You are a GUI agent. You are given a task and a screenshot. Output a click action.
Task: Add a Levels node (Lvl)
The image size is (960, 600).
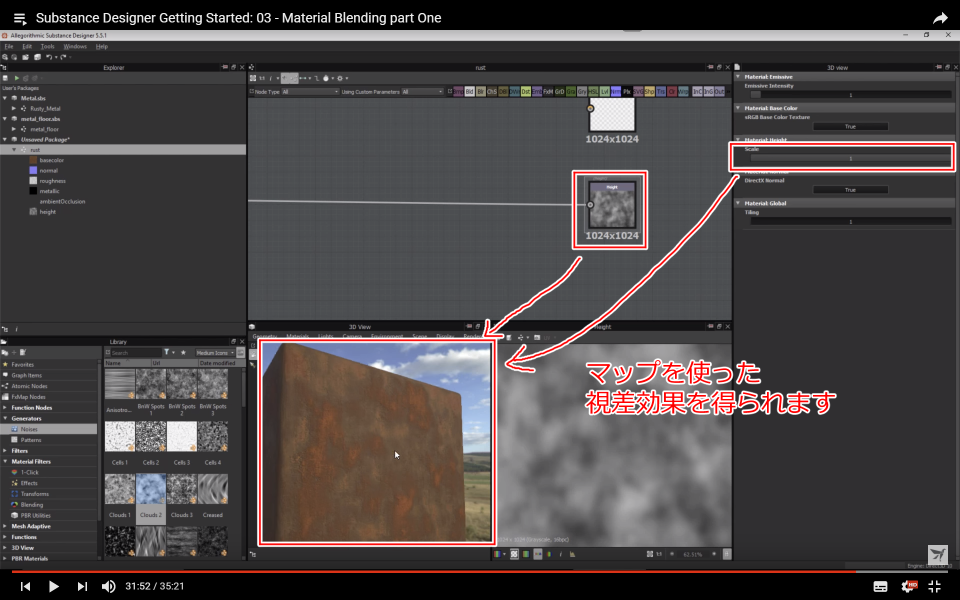pyautogui.click(x=604, y=92)
